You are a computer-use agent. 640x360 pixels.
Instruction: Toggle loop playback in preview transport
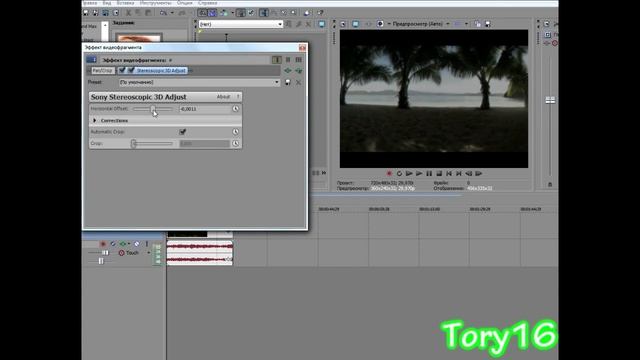(399, 173)
